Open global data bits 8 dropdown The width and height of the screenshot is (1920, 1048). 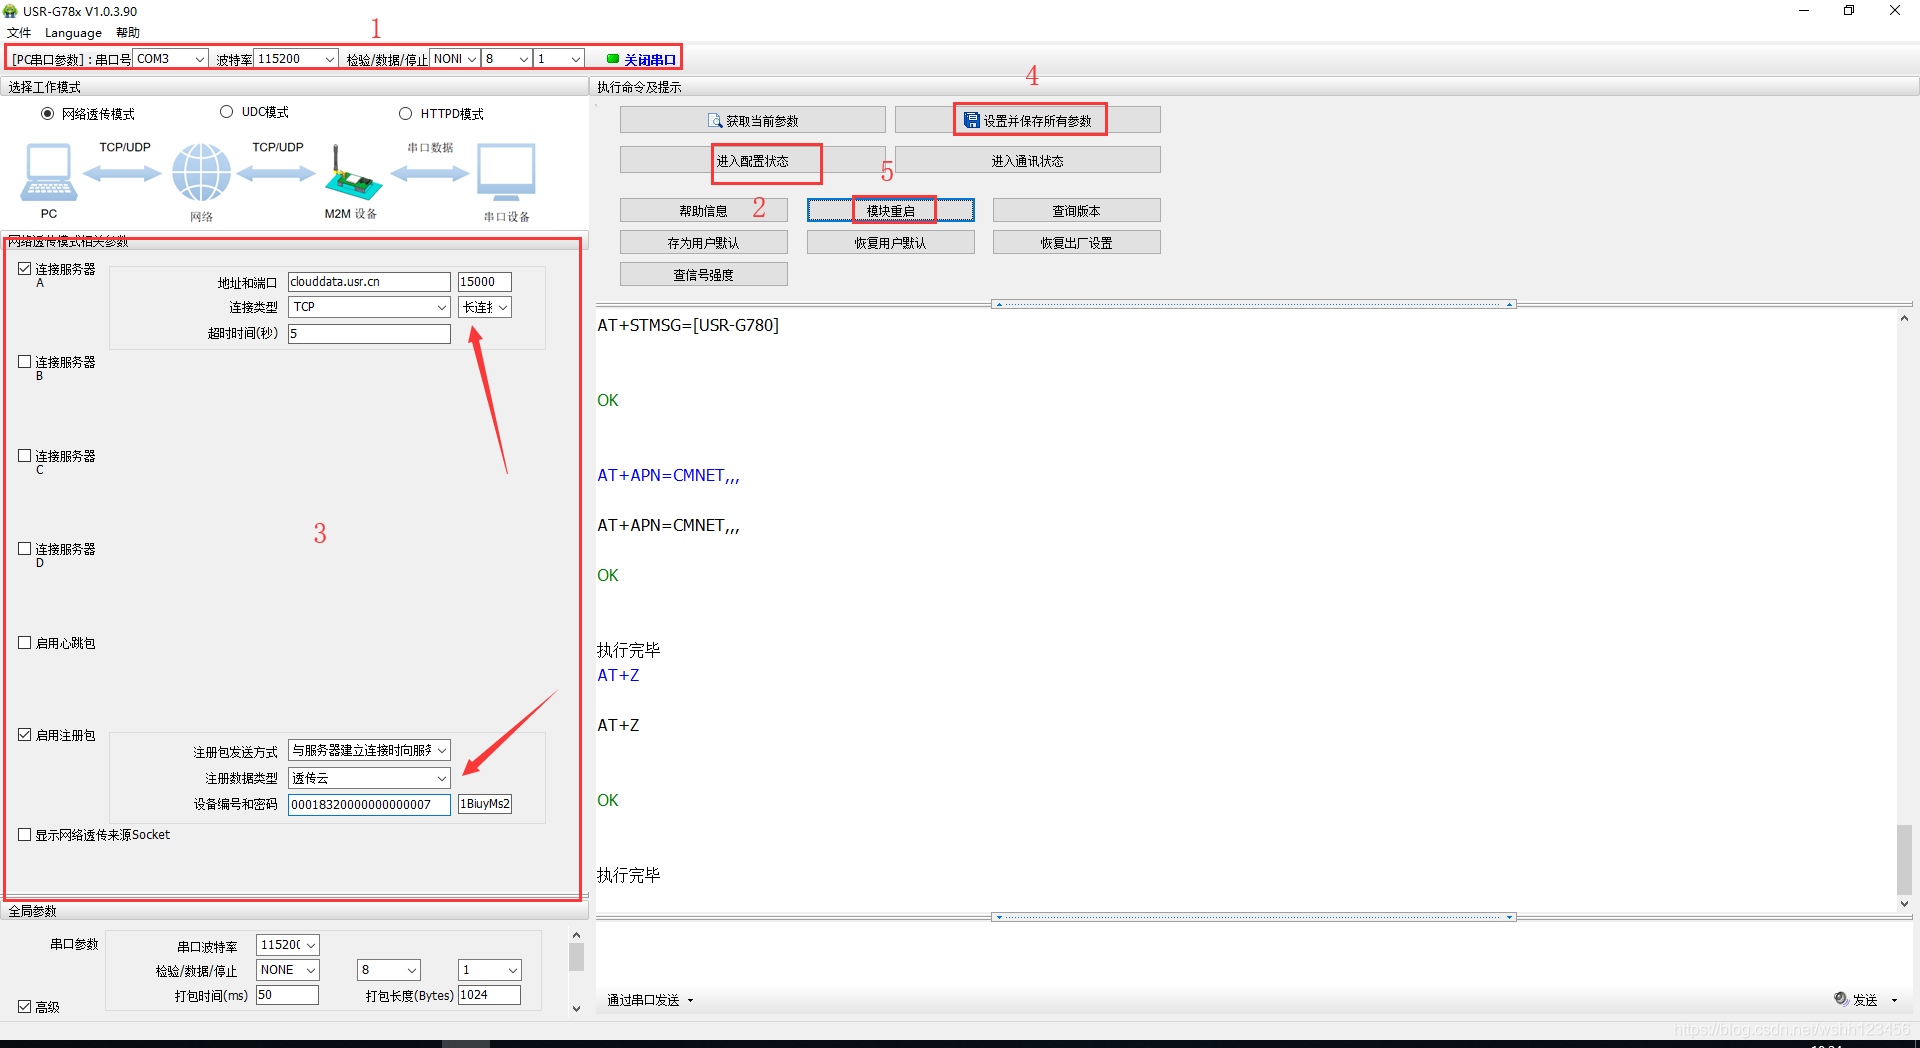[389, 970]
